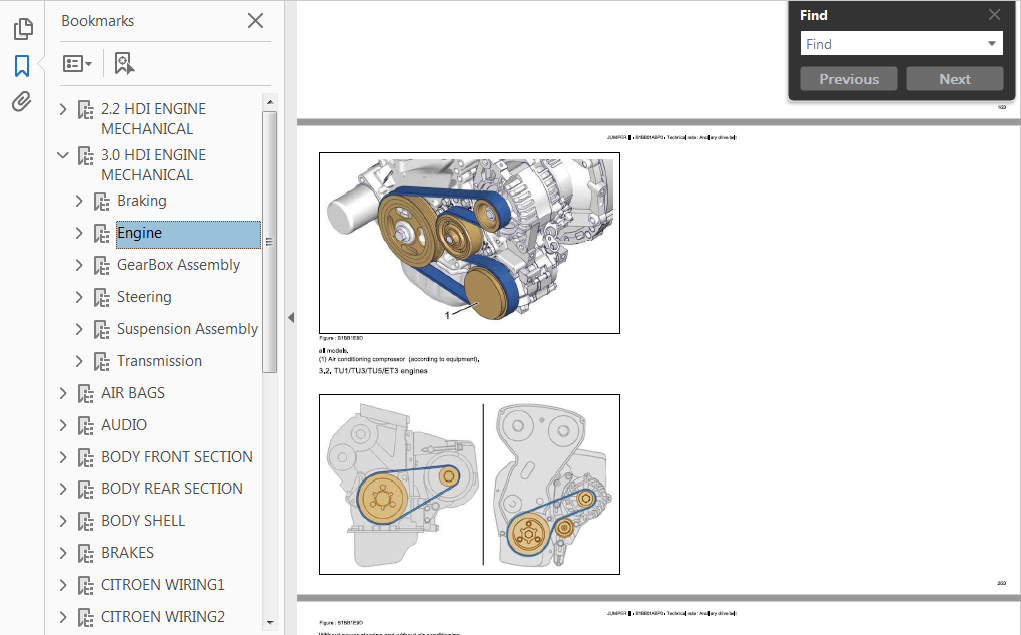Expand the AUDIO bookmark
The height and width of the screenshot is (635, 1021).
[x=63, y=425]
